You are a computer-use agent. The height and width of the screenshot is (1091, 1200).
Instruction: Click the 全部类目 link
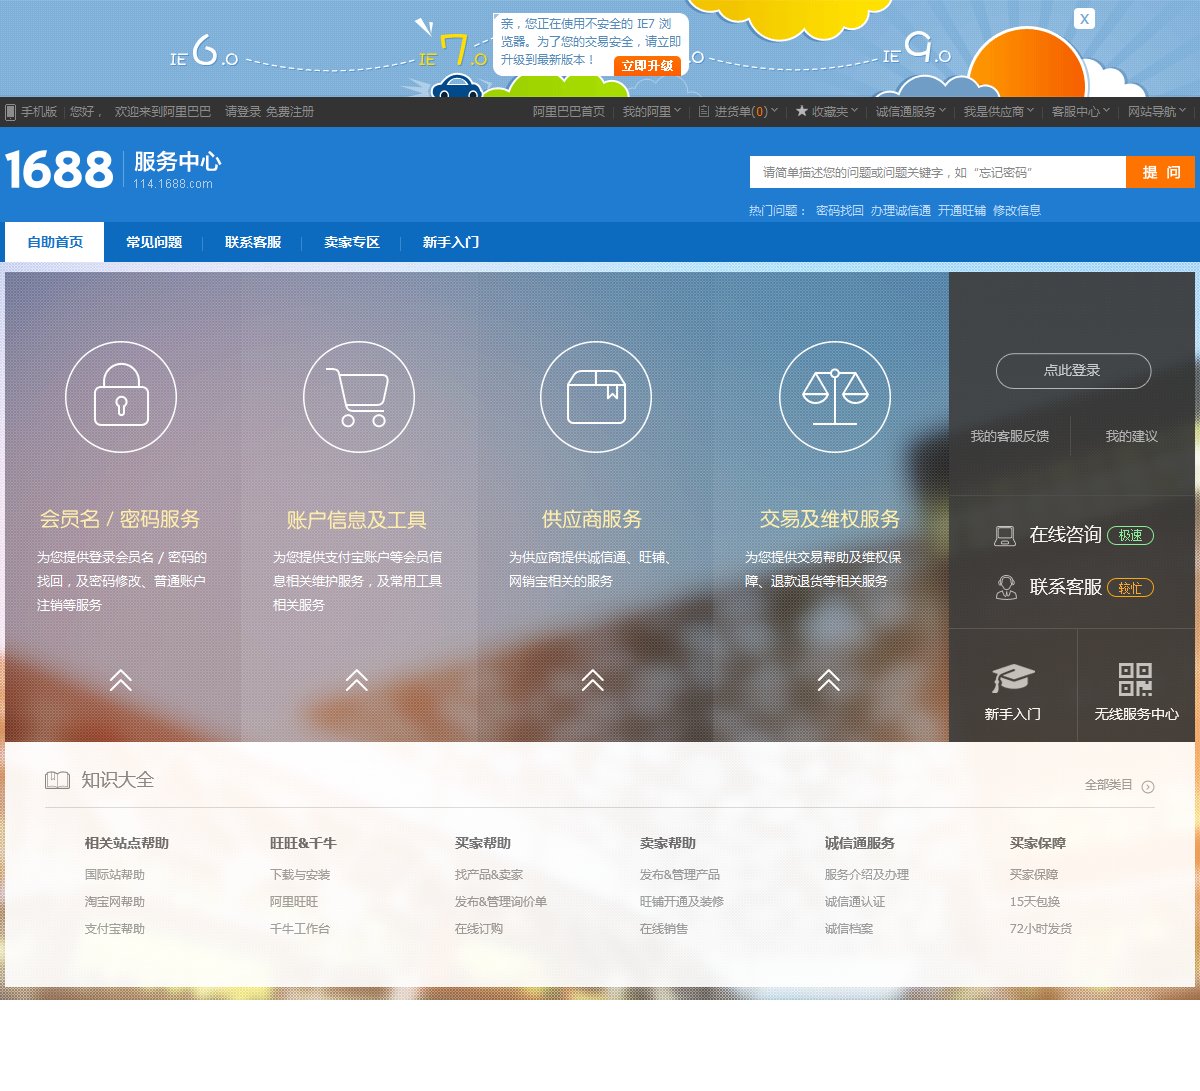(1109, 785)
